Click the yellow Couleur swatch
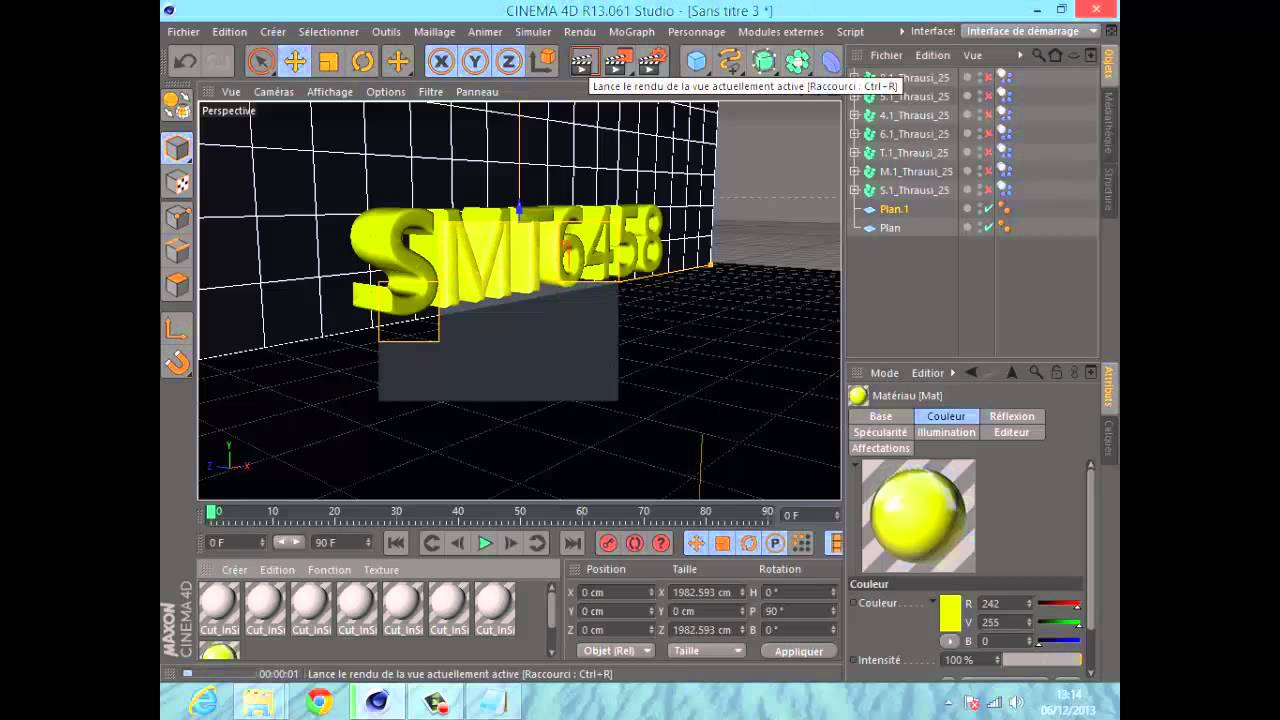Image resolution: width=1280 pixels, height=720 pixels. click(950, 613)
